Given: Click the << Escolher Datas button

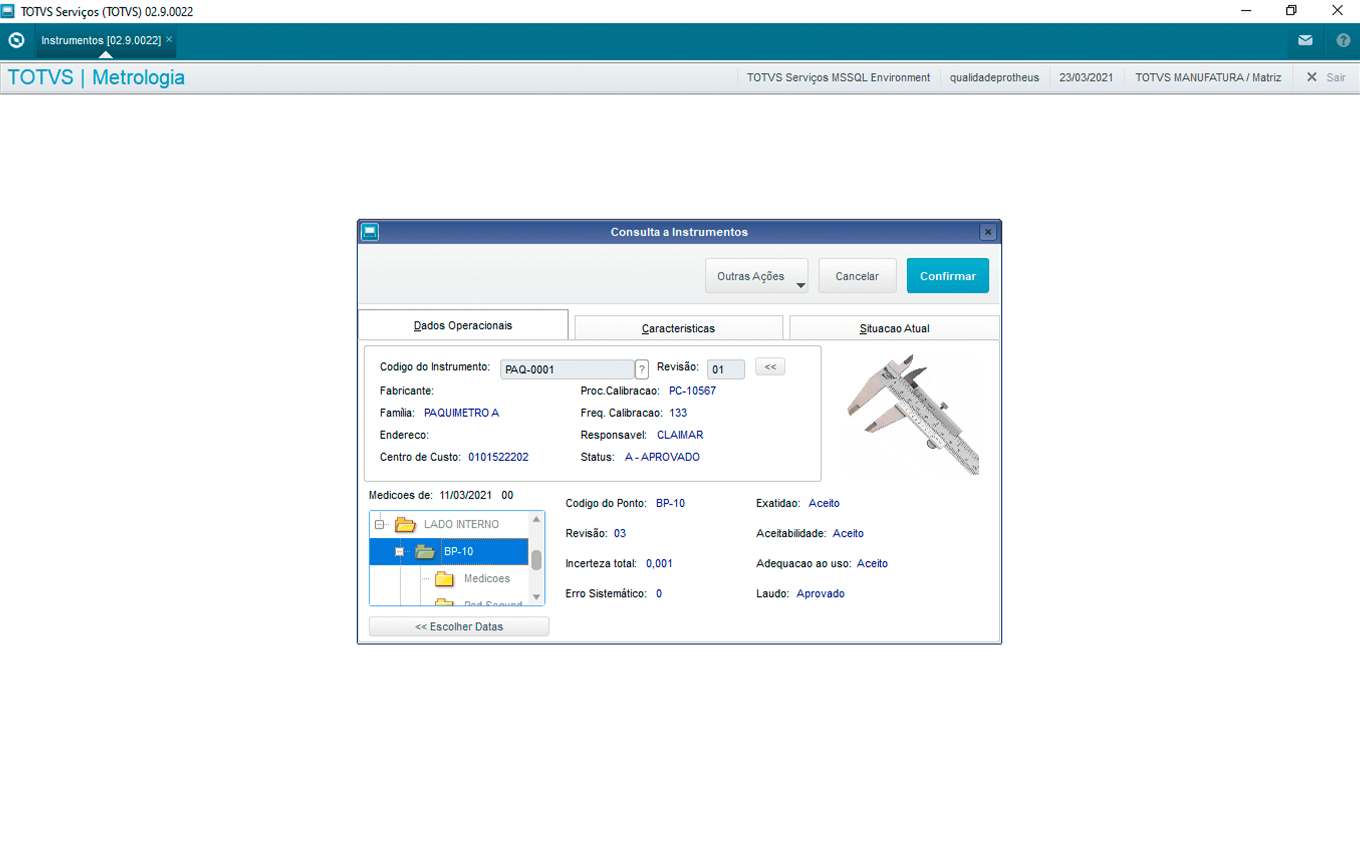Looking at the screenshot, I should (x=459, y=627).
